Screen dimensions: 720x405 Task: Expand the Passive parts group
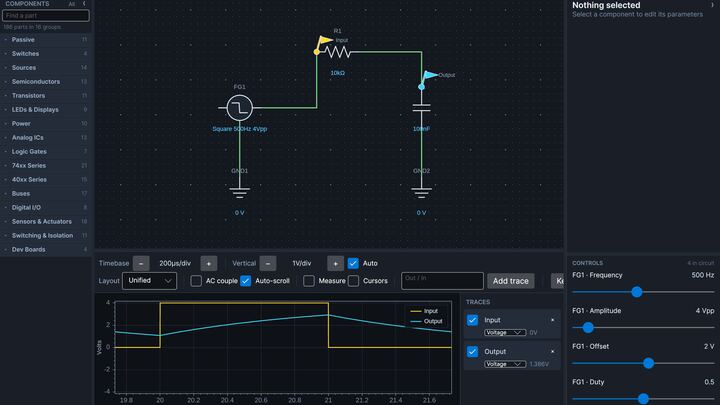pos(46,40)
